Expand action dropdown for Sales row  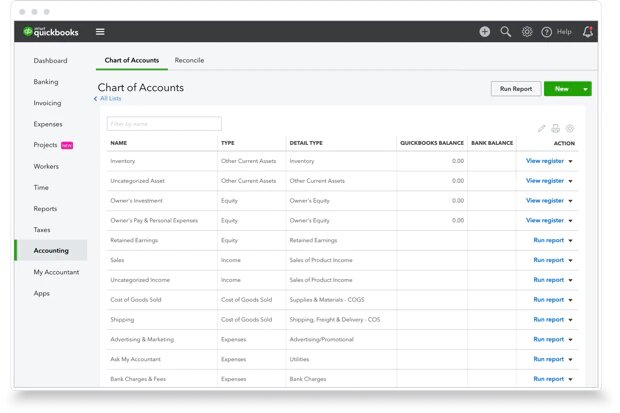(x=570, y=260)
